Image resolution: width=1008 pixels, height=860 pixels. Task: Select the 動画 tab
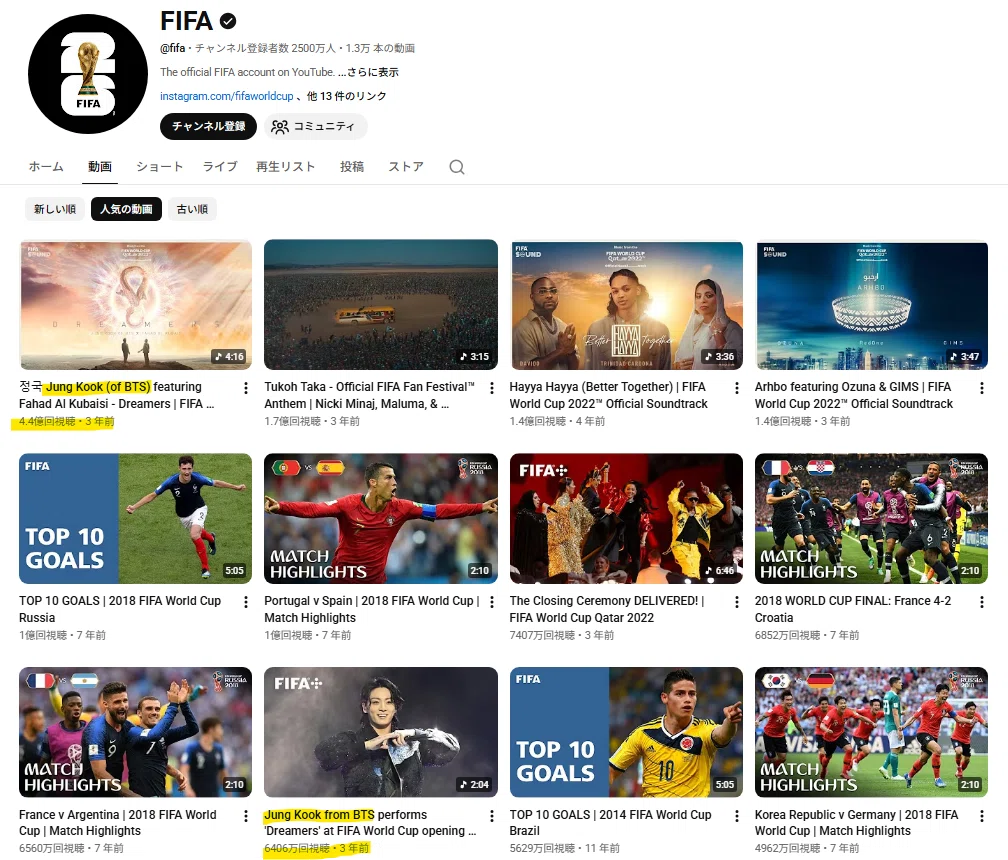(100, 167)
